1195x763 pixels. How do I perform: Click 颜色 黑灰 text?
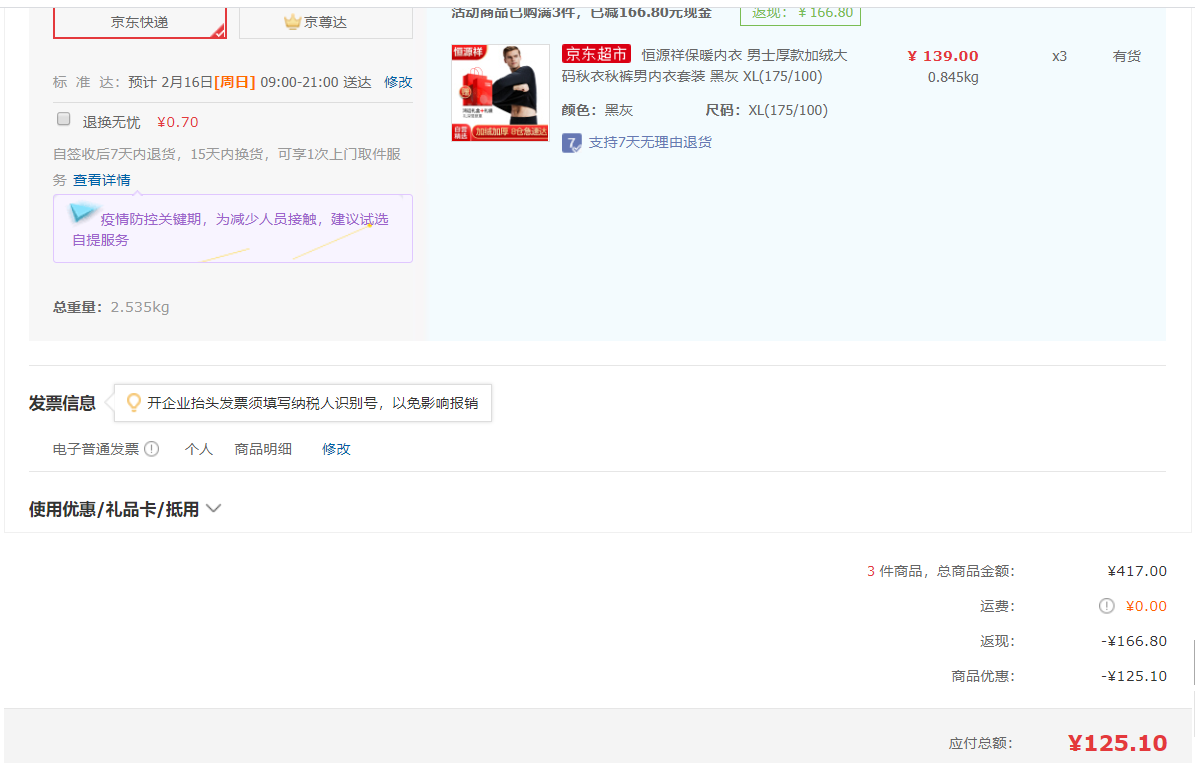click(x=598, y=110)
